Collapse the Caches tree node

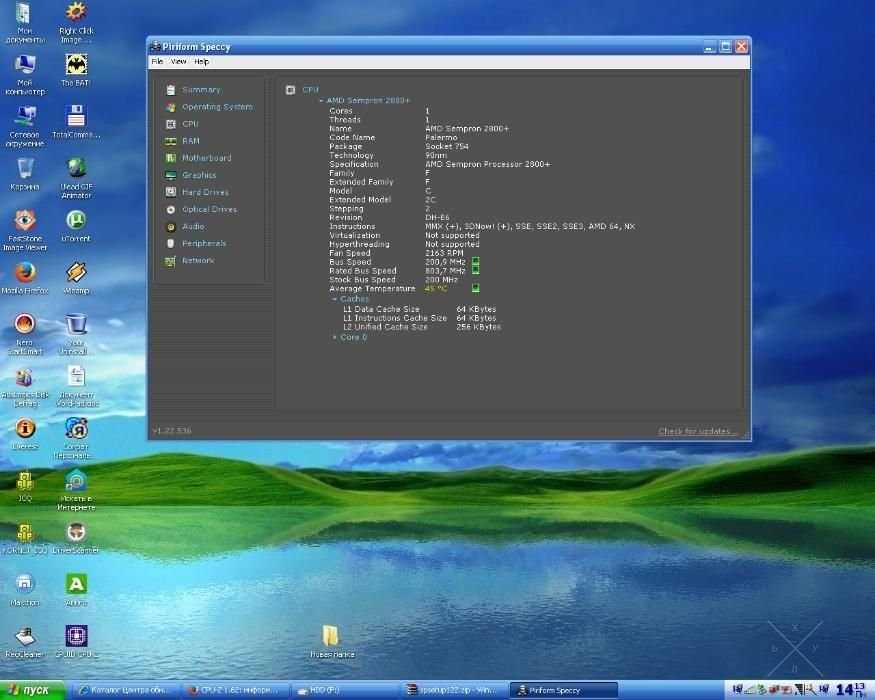click(335, 299)
